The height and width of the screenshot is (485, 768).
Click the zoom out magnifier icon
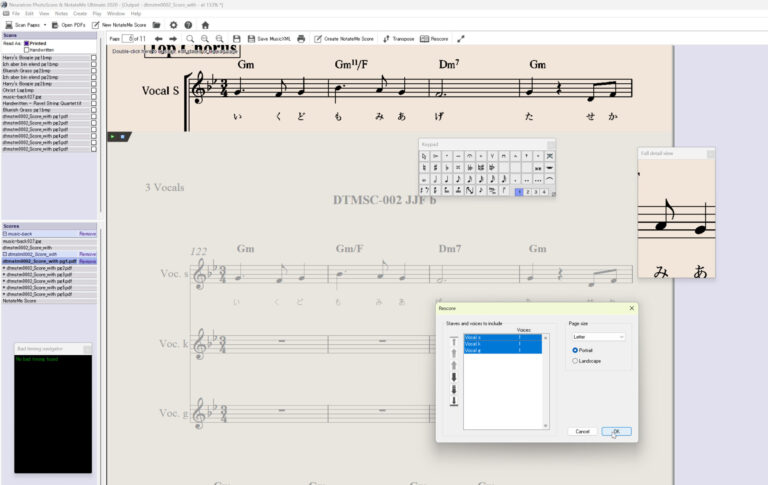pos(219,39)
